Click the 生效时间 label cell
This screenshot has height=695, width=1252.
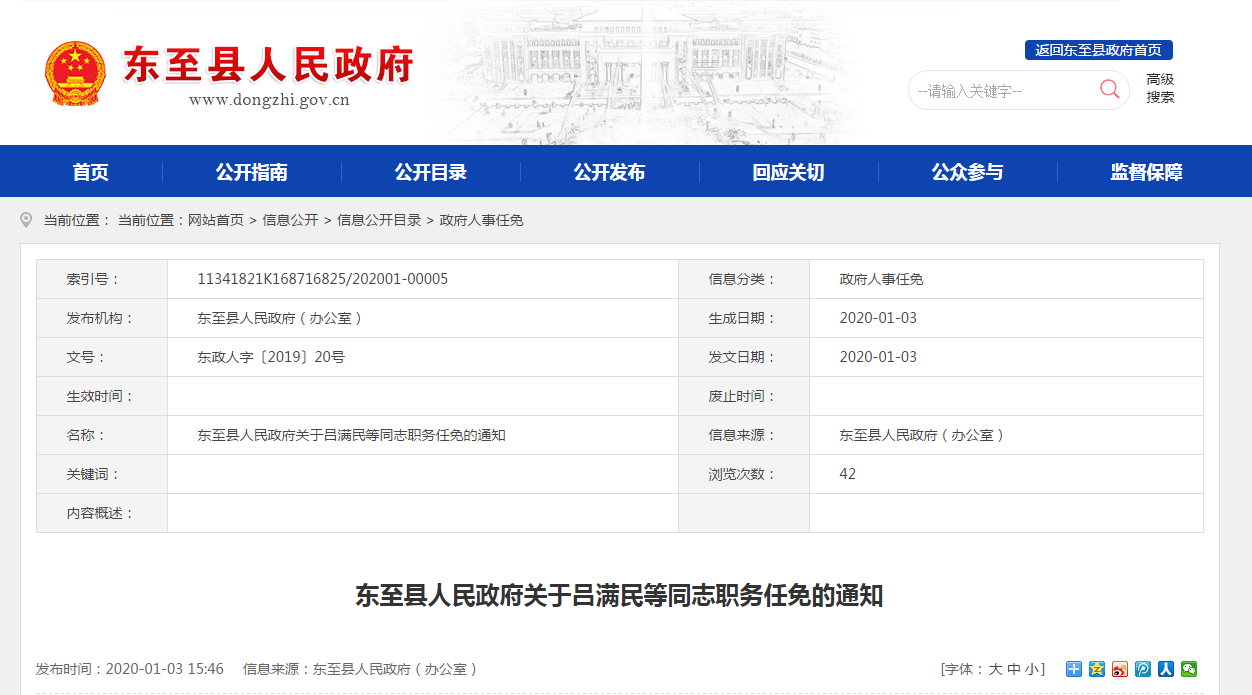102,396
